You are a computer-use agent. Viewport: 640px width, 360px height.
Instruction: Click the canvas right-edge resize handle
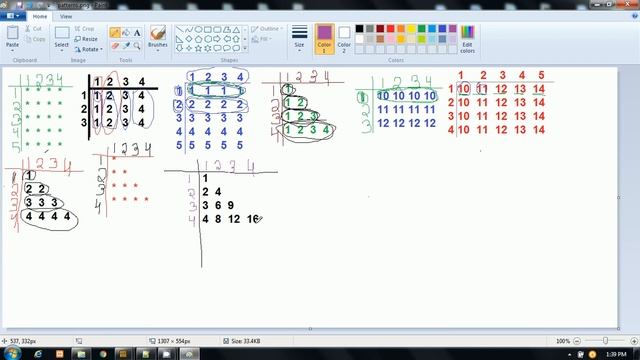619,198
